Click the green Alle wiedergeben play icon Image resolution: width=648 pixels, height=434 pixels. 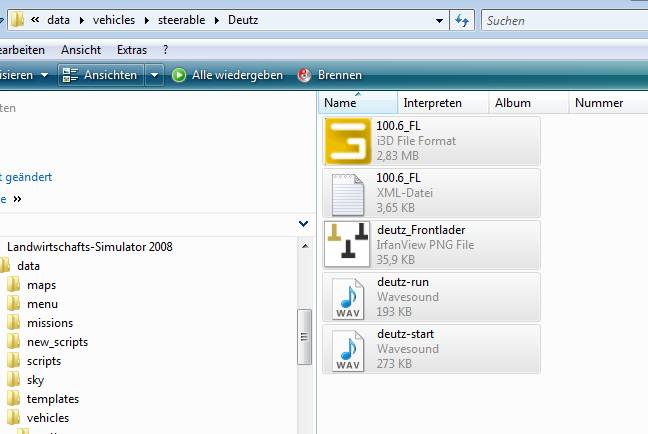(x=179, y=75)
